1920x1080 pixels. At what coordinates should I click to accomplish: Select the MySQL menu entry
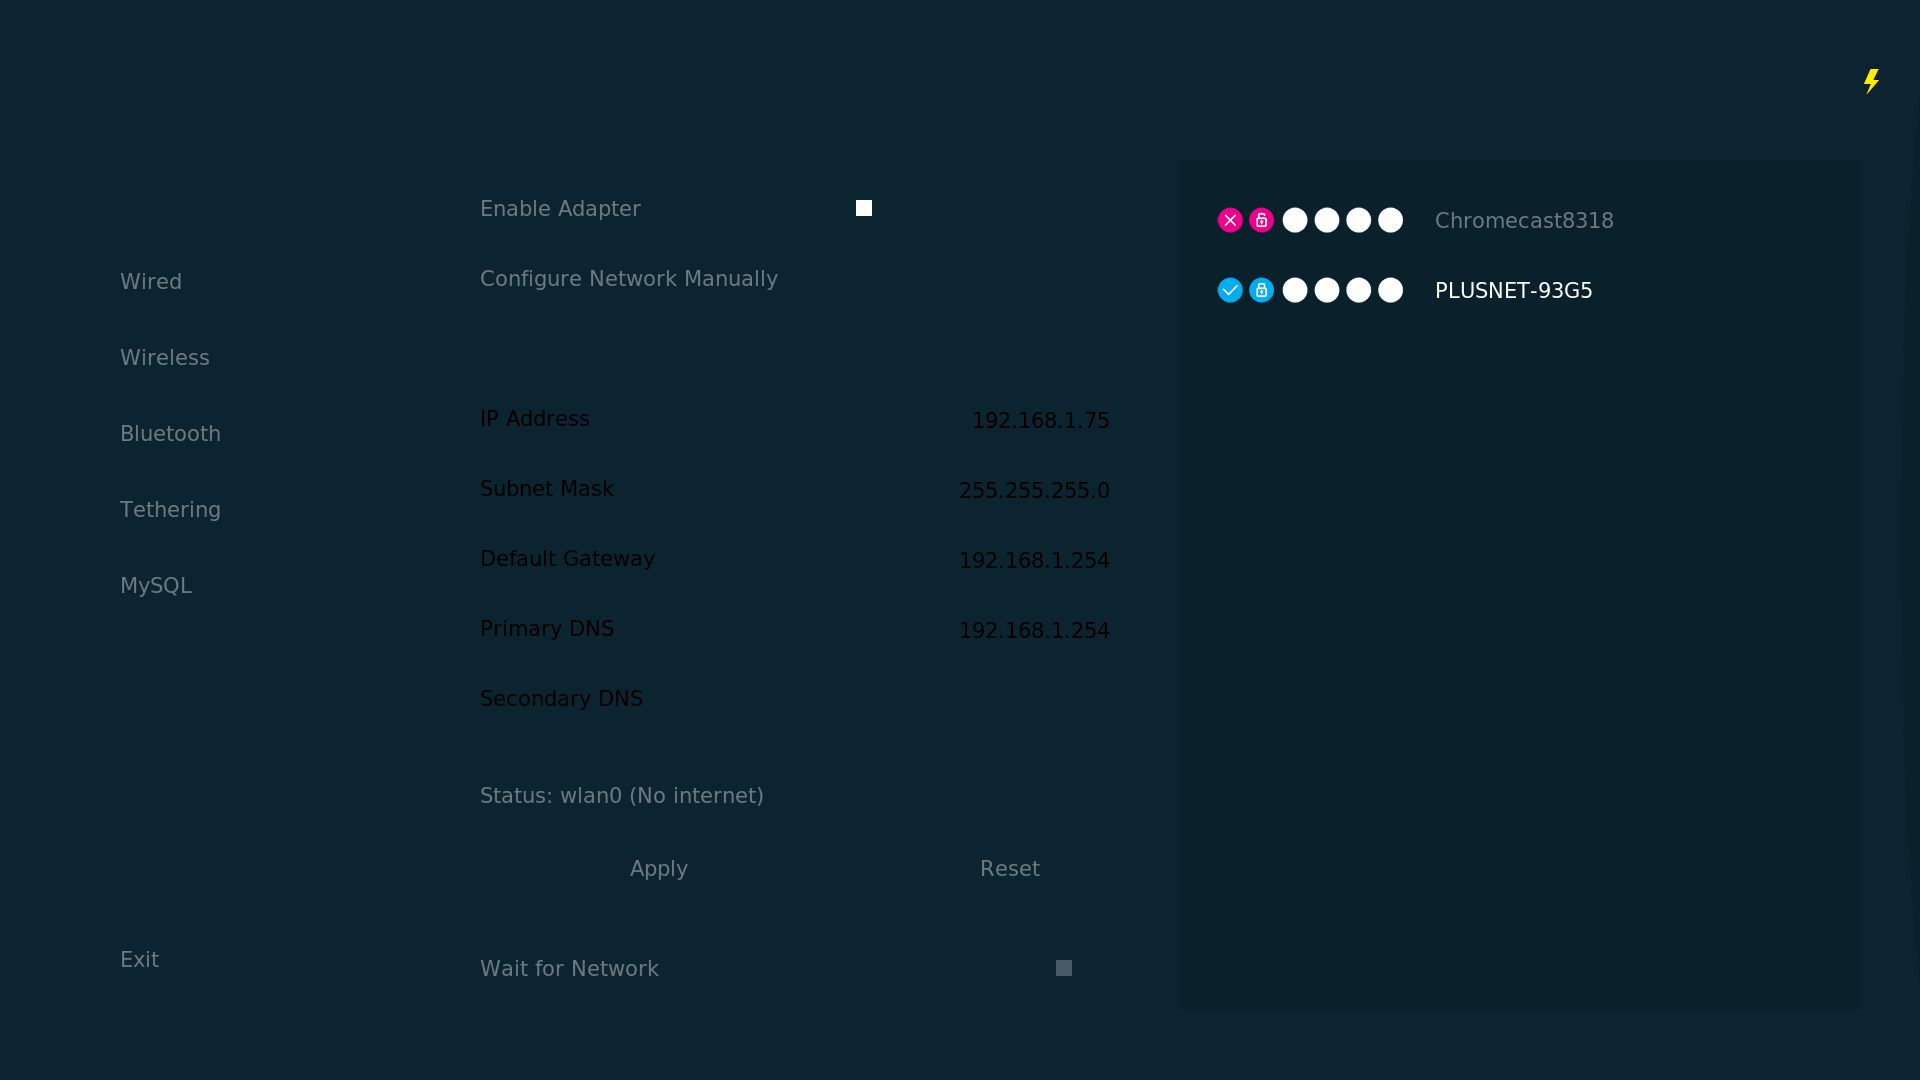156,586
